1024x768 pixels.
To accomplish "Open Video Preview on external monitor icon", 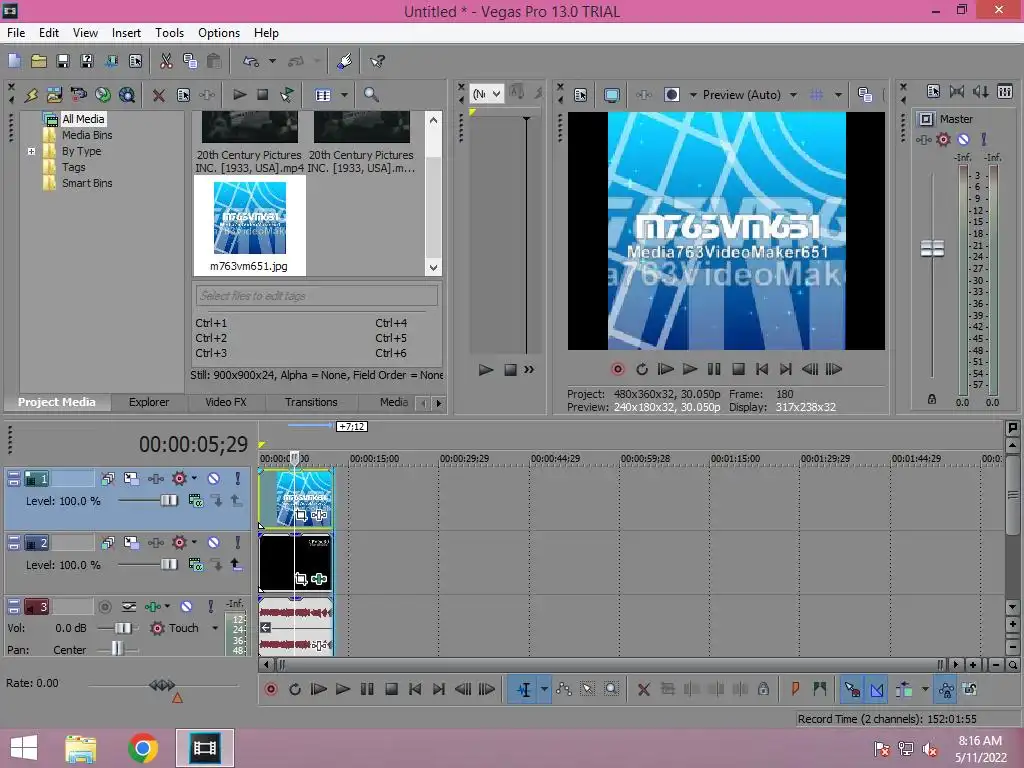I will tap(612, 95).
